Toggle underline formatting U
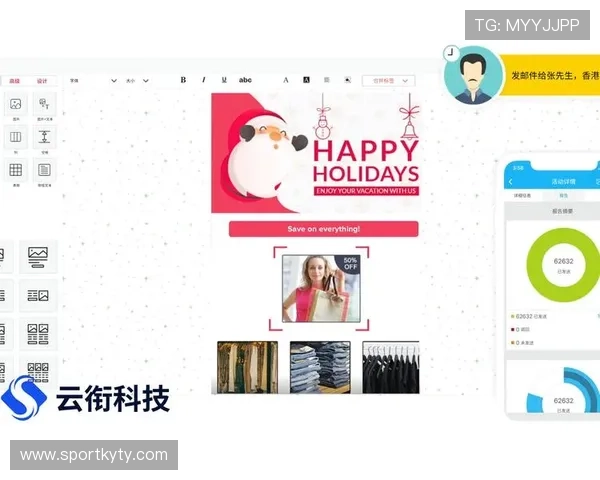Screen dimensions: 600x480 click(x=224, y=80)
